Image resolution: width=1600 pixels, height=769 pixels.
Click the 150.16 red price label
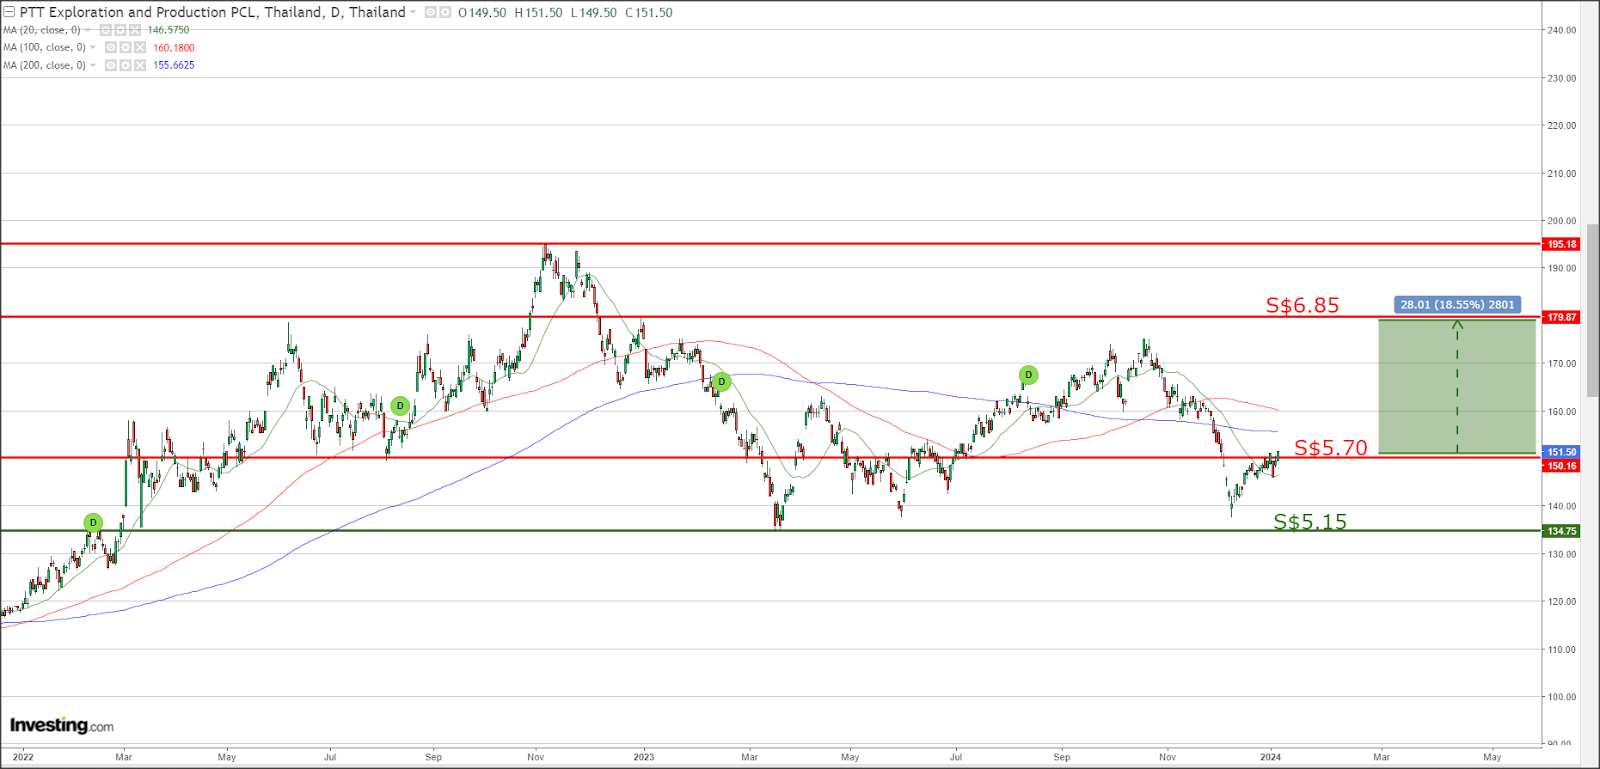pyautogui.click(x=1562, y=466)
